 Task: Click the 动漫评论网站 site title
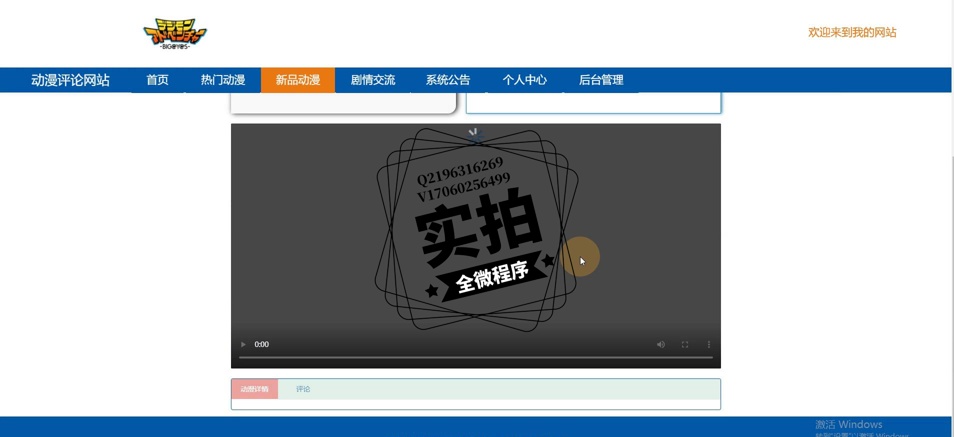click(x=71, y=80)
